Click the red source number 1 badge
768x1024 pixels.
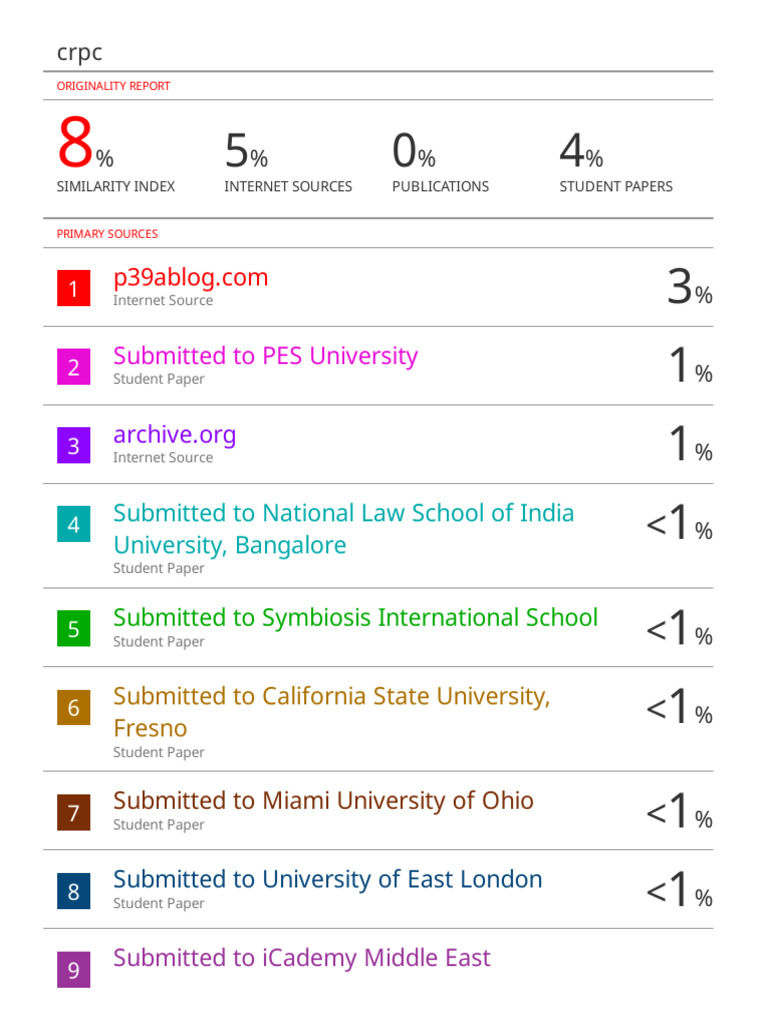click(x=73, y=289)
